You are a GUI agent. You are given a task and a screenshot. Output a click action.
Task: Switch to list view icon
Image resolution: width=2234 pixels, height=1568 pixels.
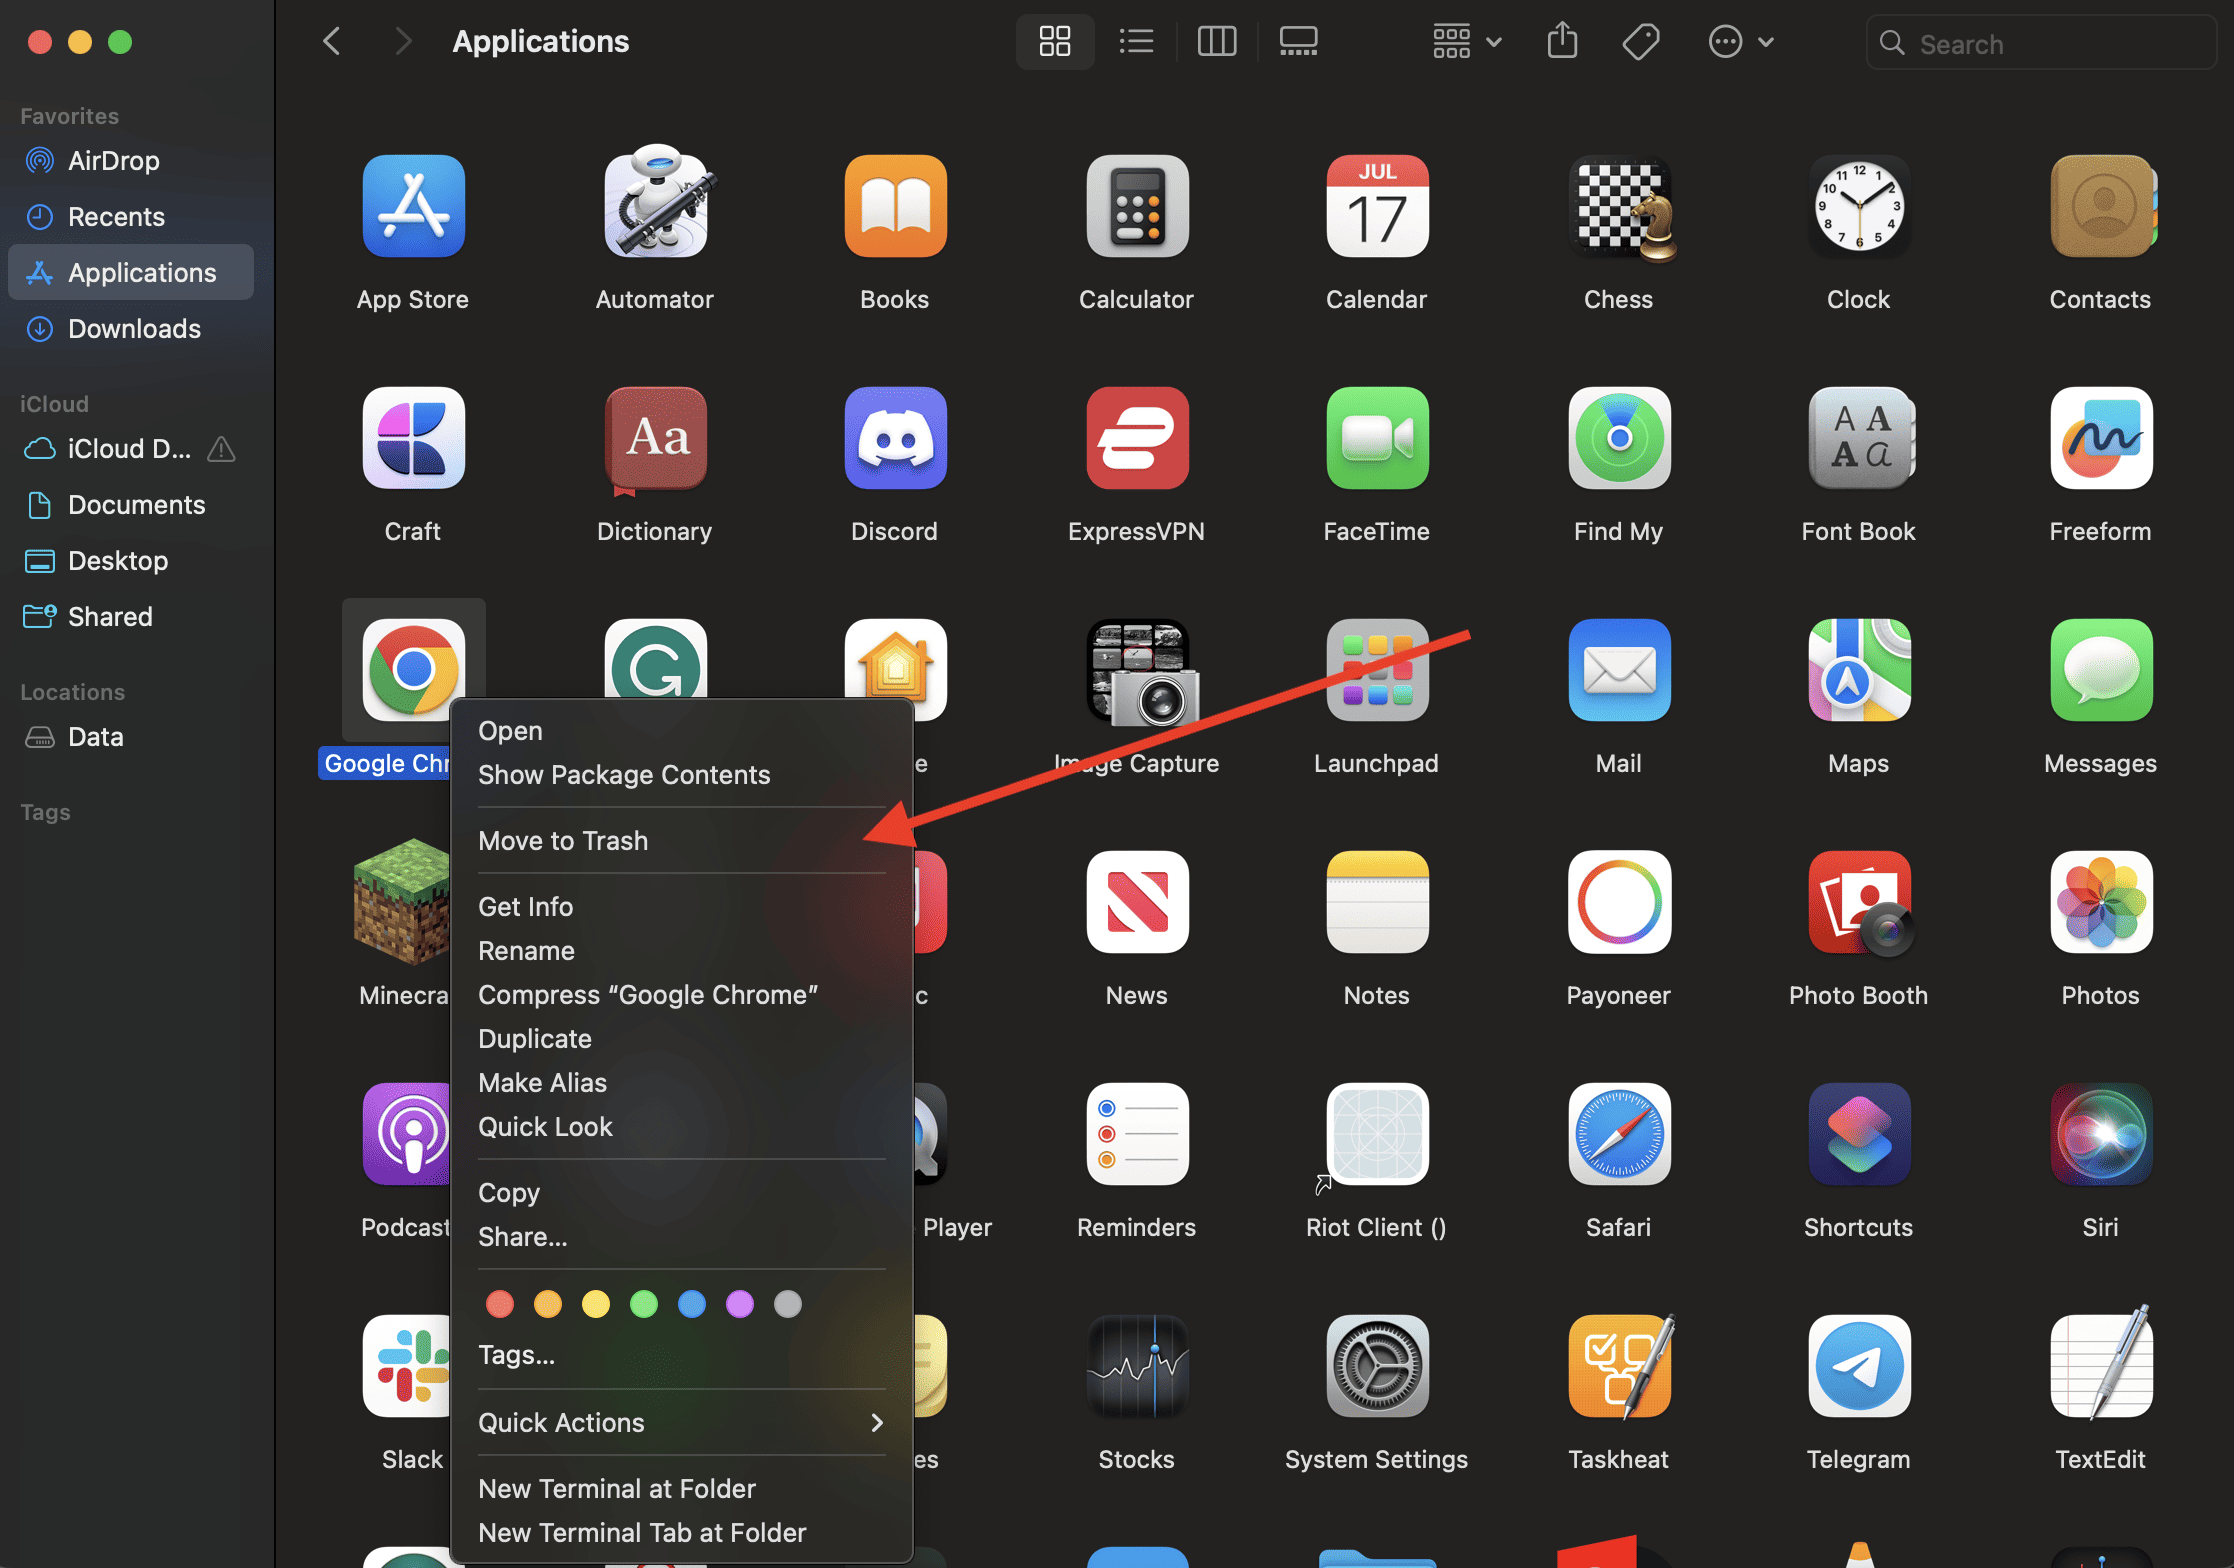point(1136,42)
